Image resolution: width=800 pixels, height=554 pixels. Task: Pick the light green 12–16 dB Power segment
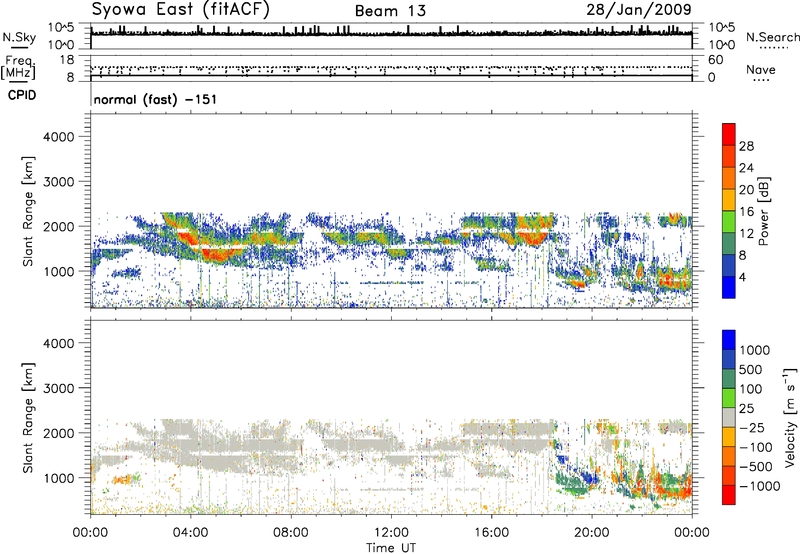click(729, 222)
